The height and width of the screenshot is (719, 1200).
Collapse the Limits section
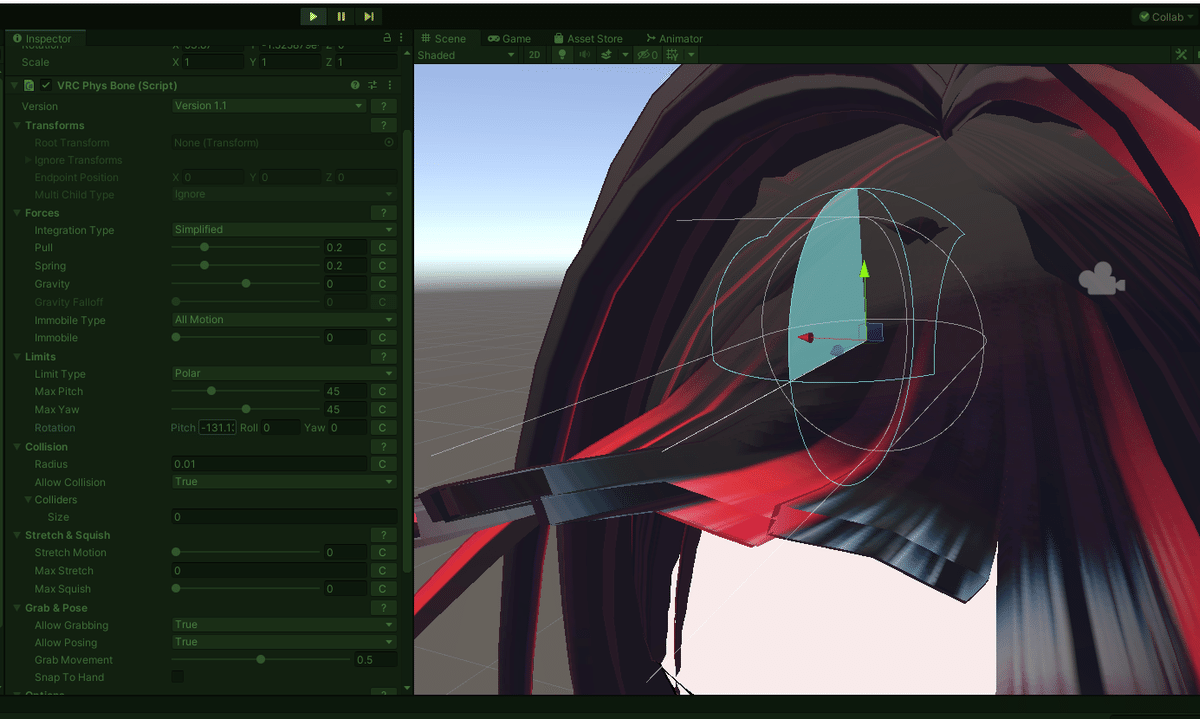click(x=16, y=356)
